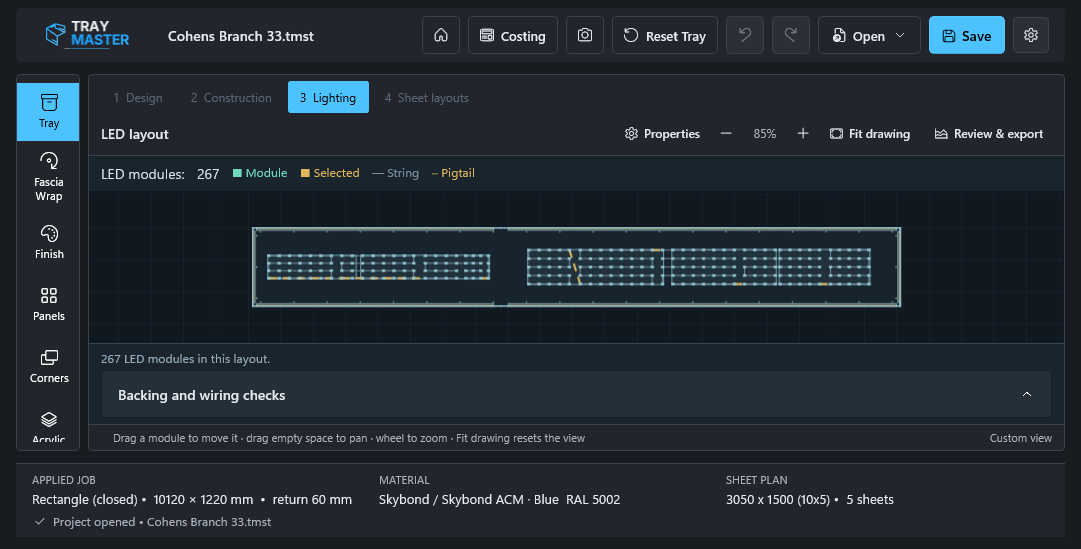Click the 85% zoom level value

click(x=765, y=134)
